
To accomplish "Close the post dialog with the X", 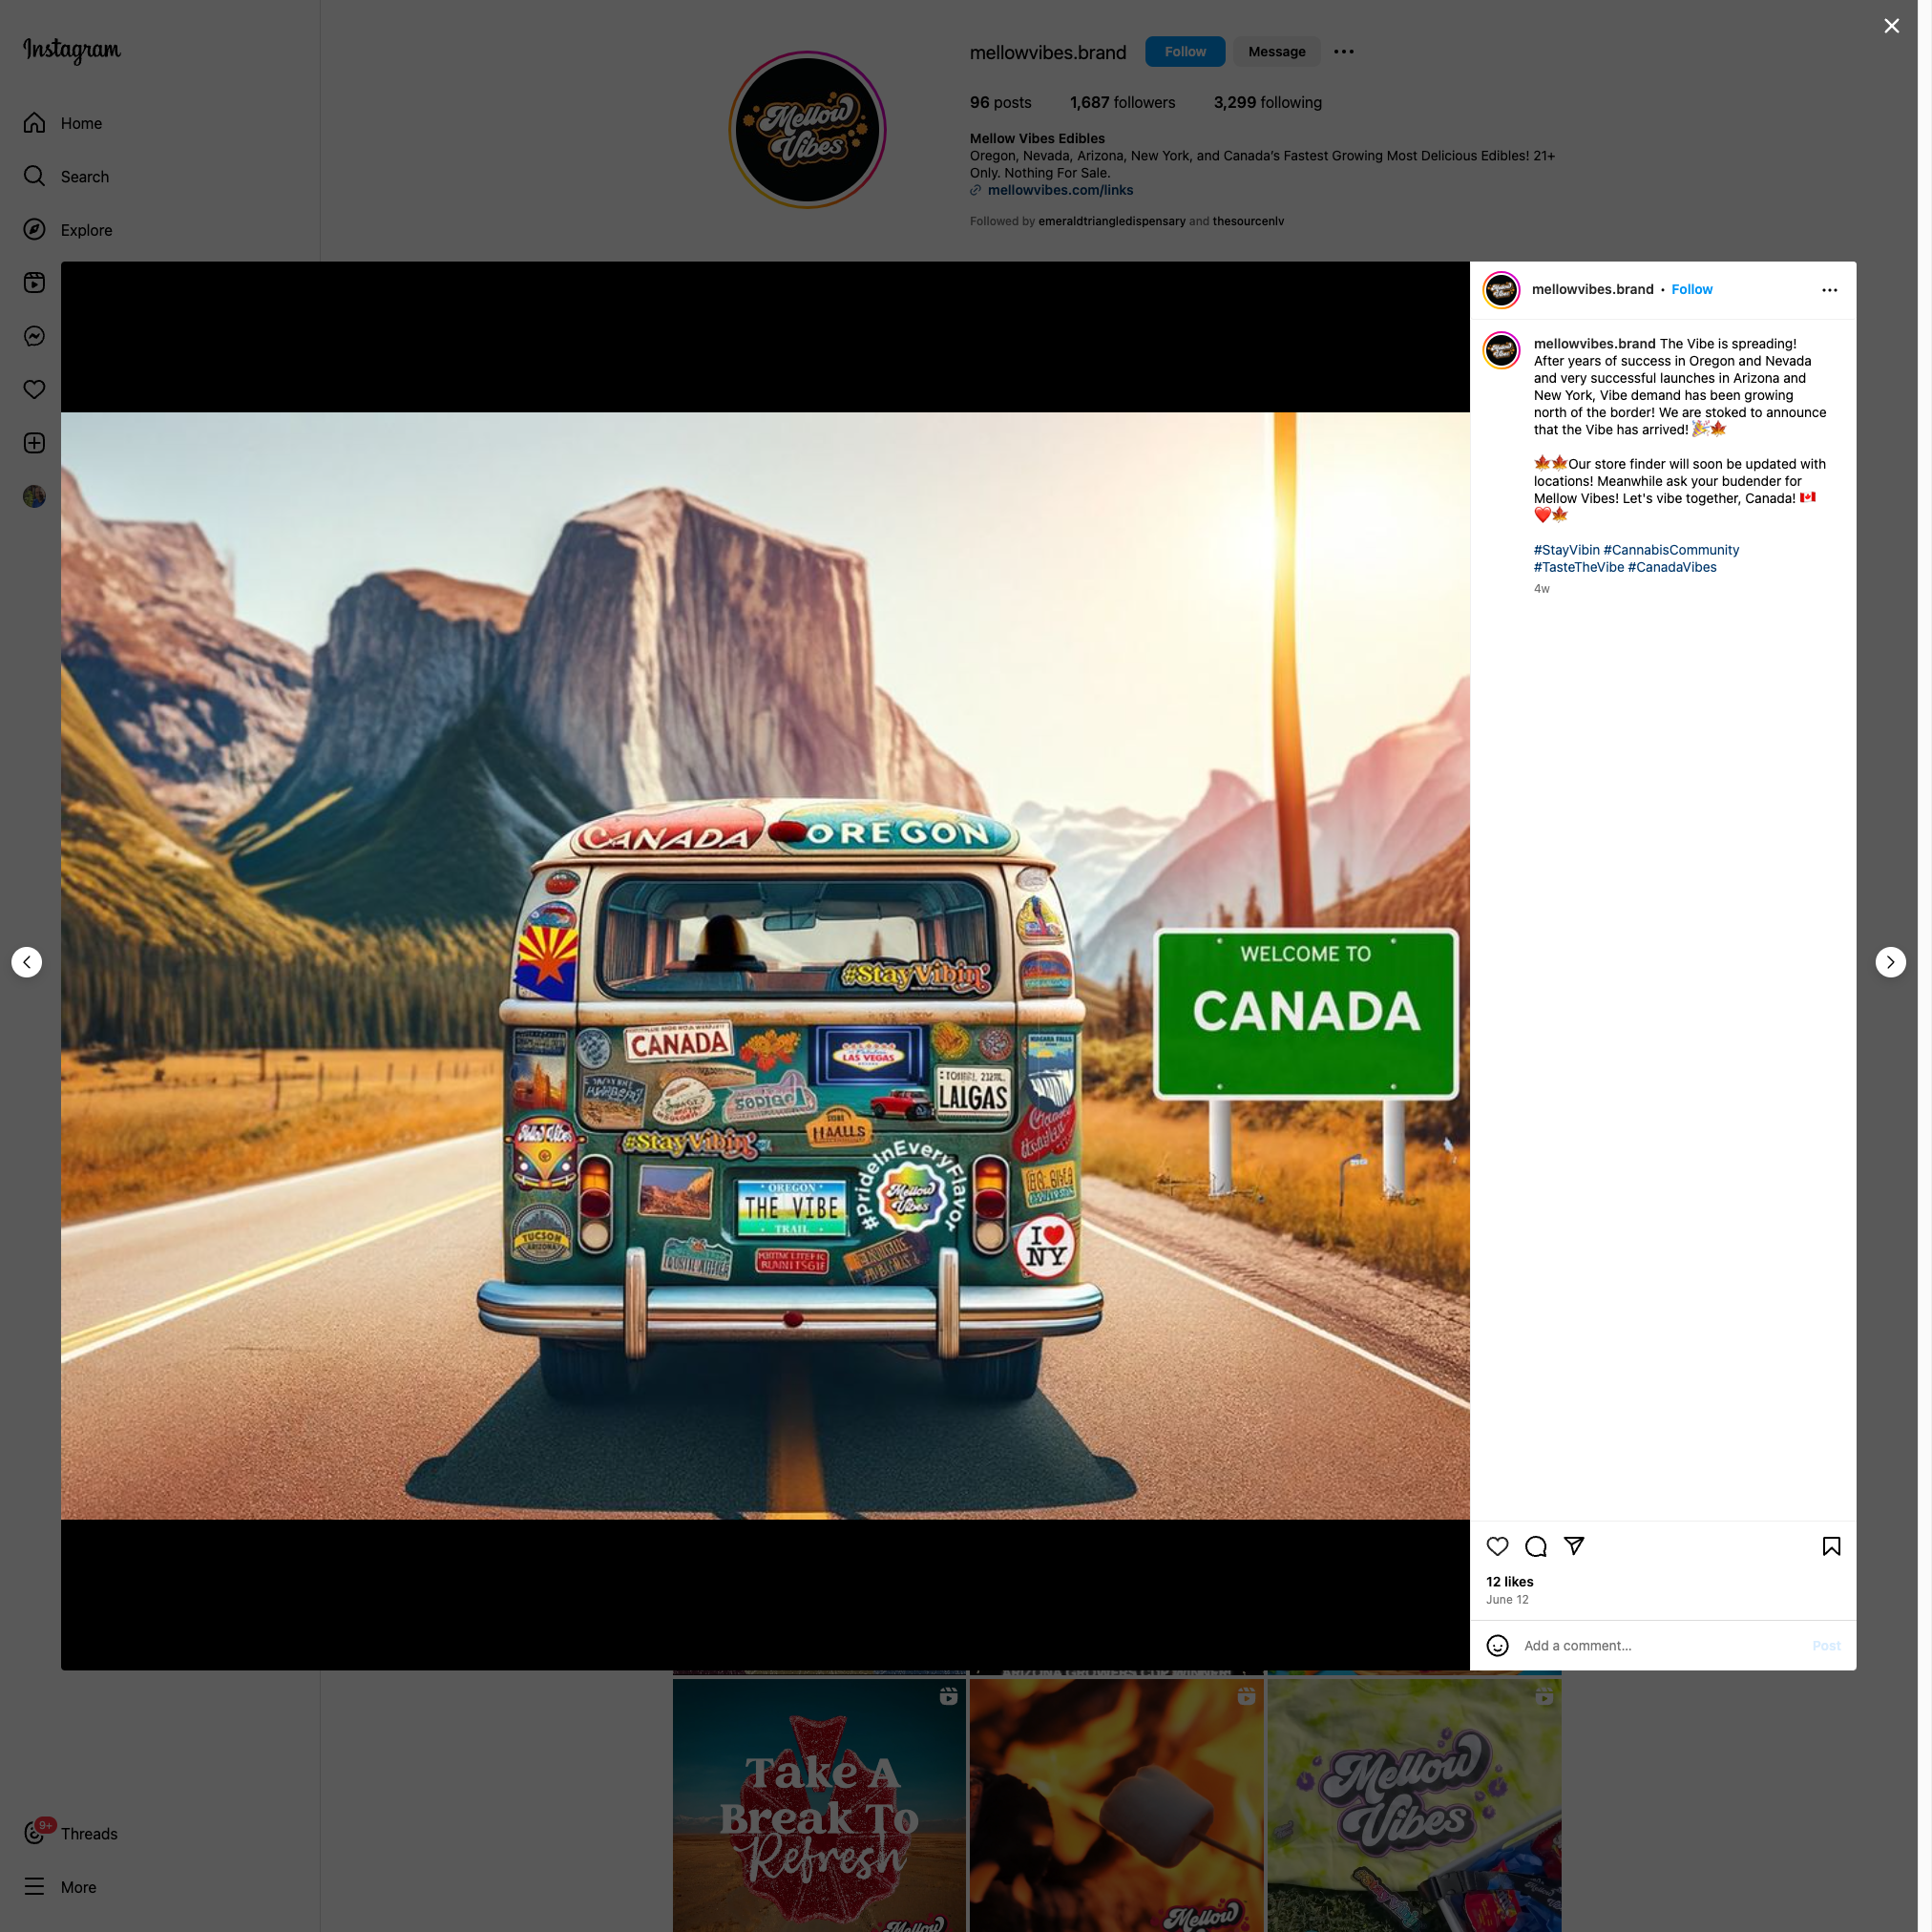I will click(1891, 26).
